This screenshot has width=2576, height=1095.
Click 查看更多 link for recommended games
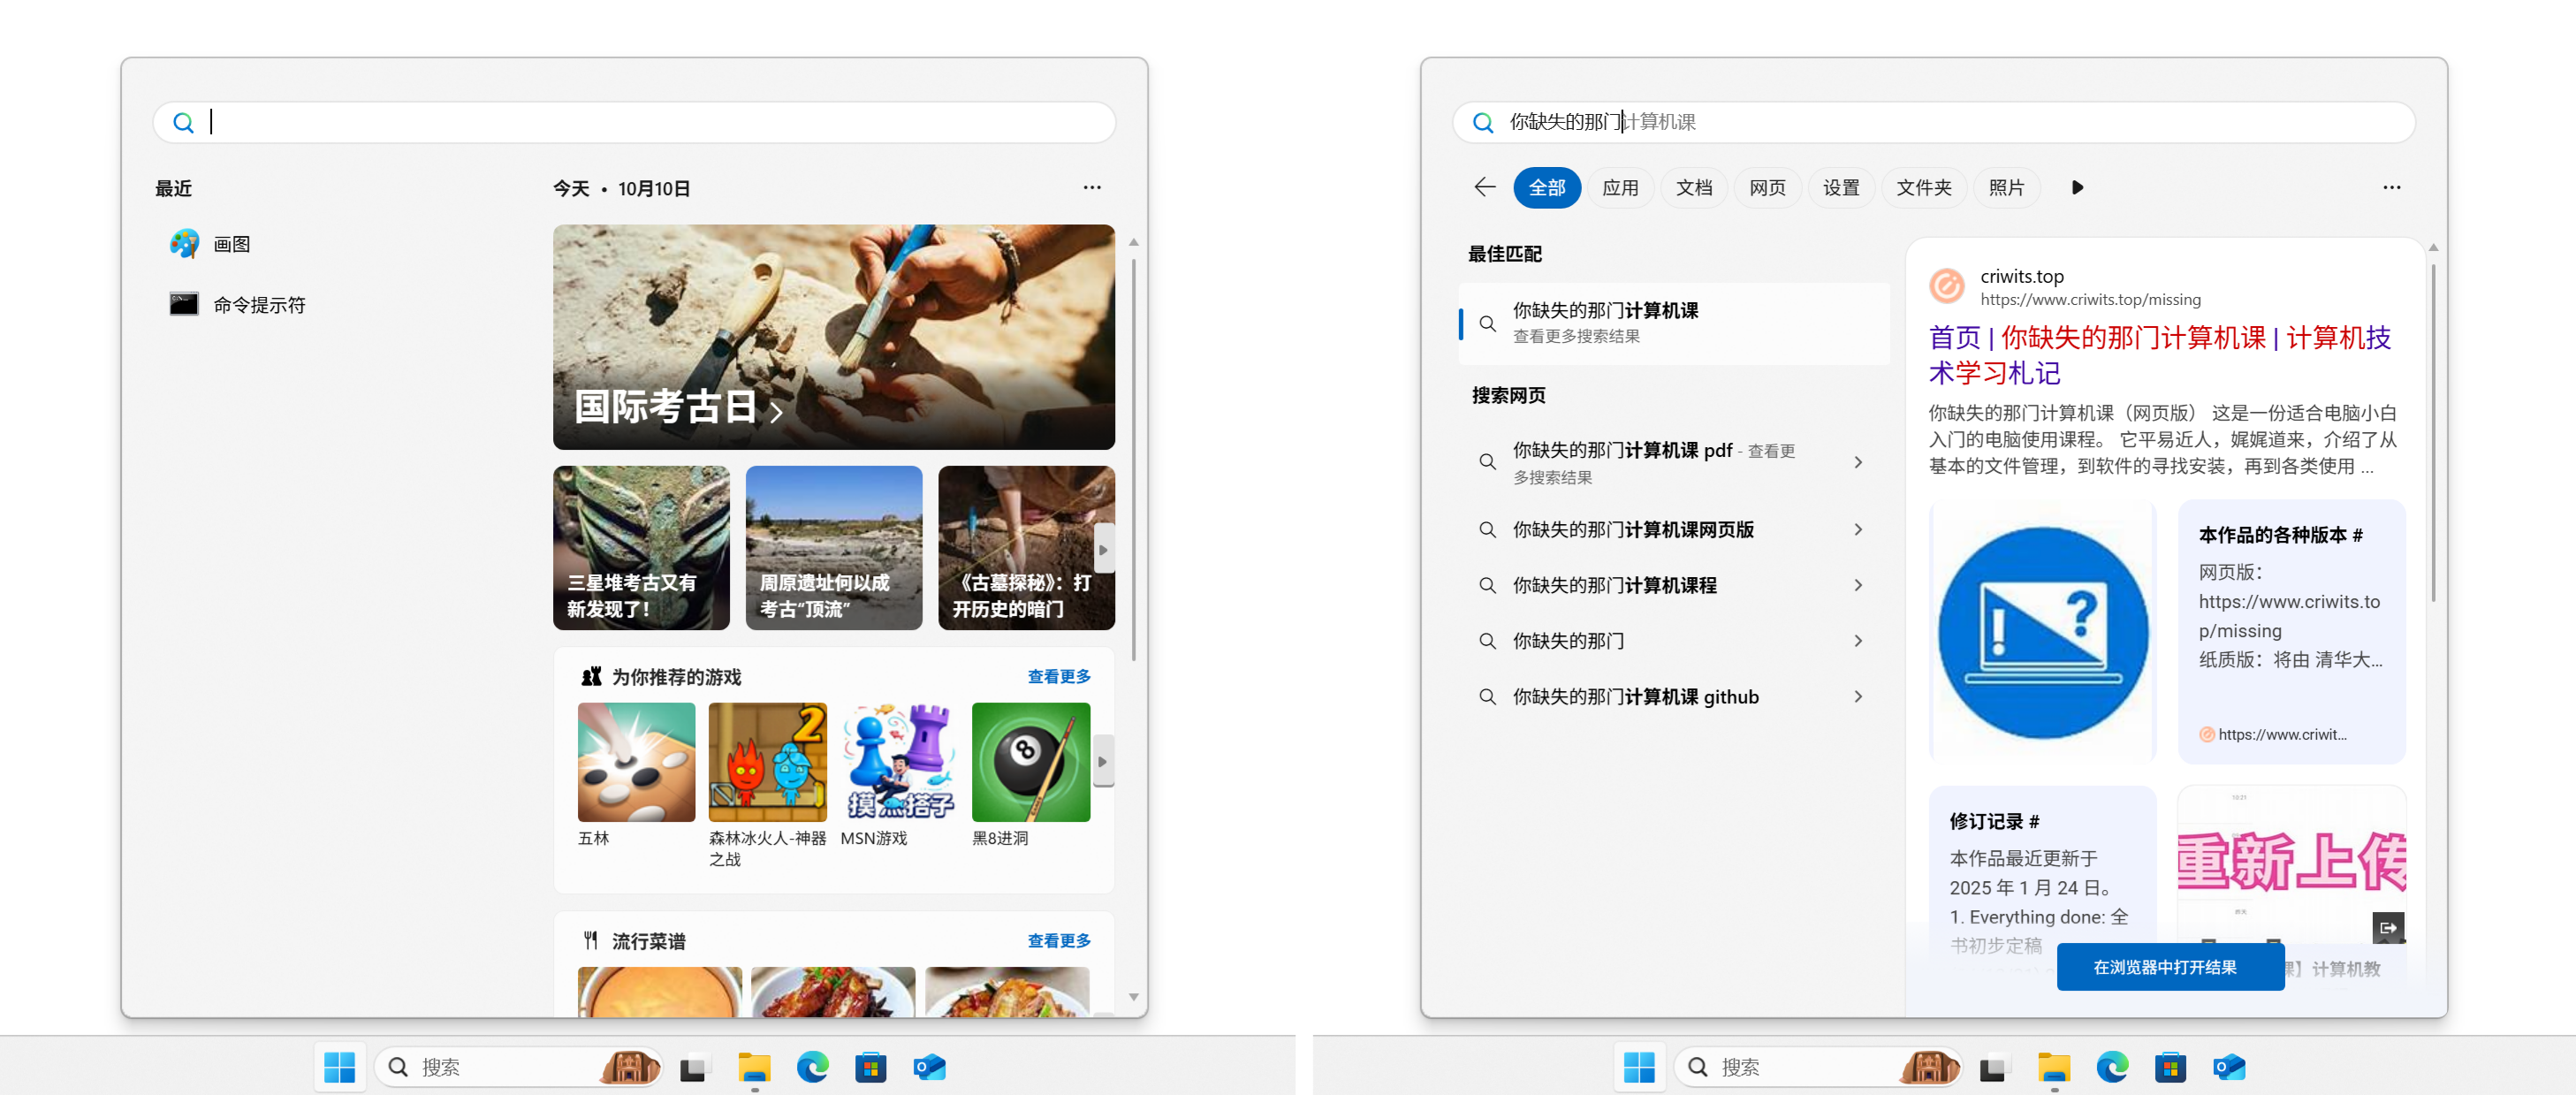coord(1058,677)
